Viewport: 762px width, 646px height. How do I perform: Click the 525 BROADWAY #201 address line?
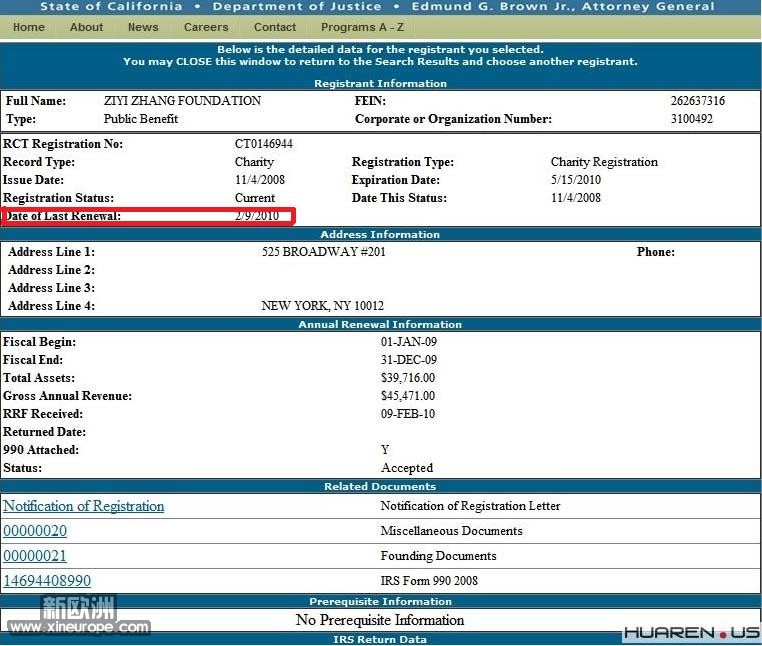tap(323, 252)
